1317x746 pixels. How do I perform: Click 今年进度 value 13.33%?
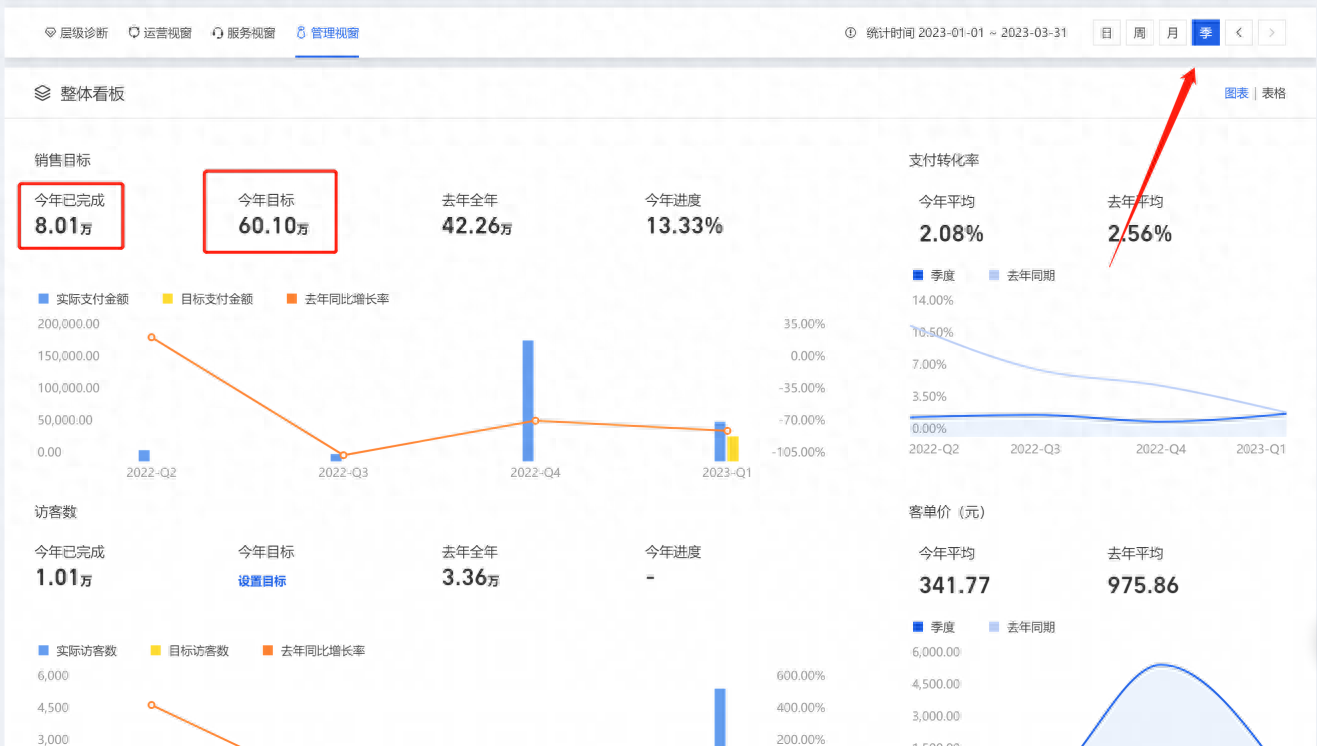(684, 226)
